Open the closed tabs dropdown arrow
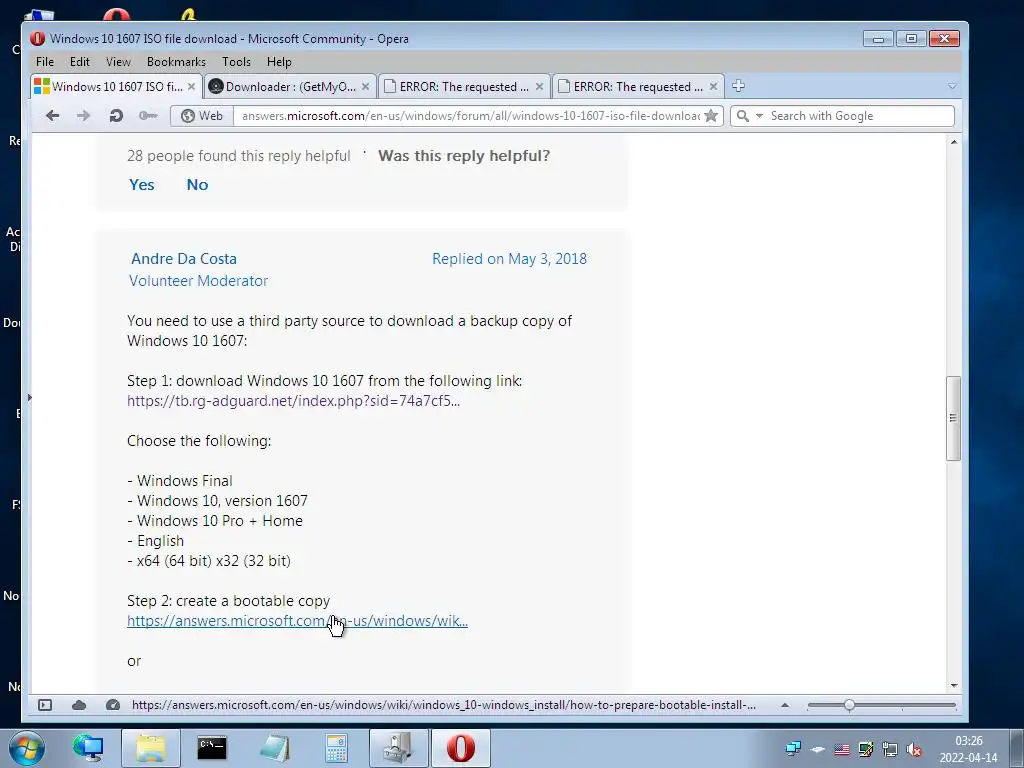Screen dimensions: 1024x768 click(x=952, y=86)
